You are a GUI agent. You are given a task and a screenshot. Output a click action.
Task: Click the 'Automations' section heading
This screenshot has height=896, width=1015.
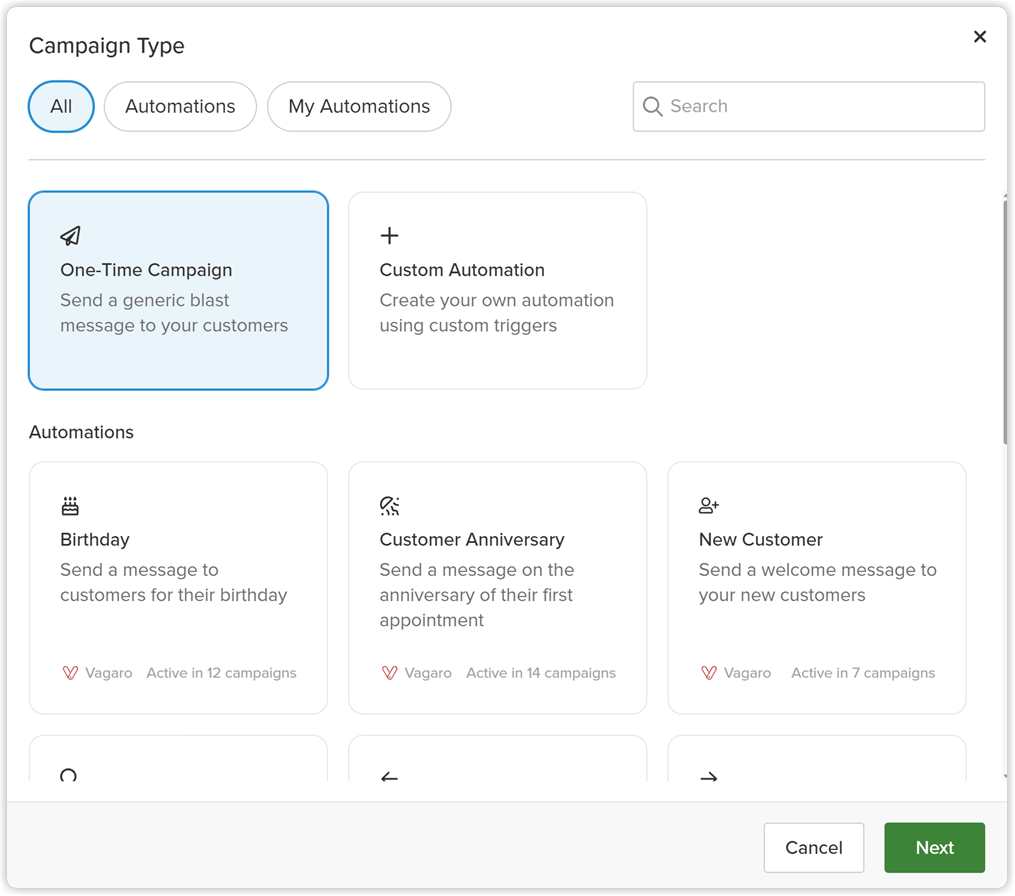tap(82, 432)
